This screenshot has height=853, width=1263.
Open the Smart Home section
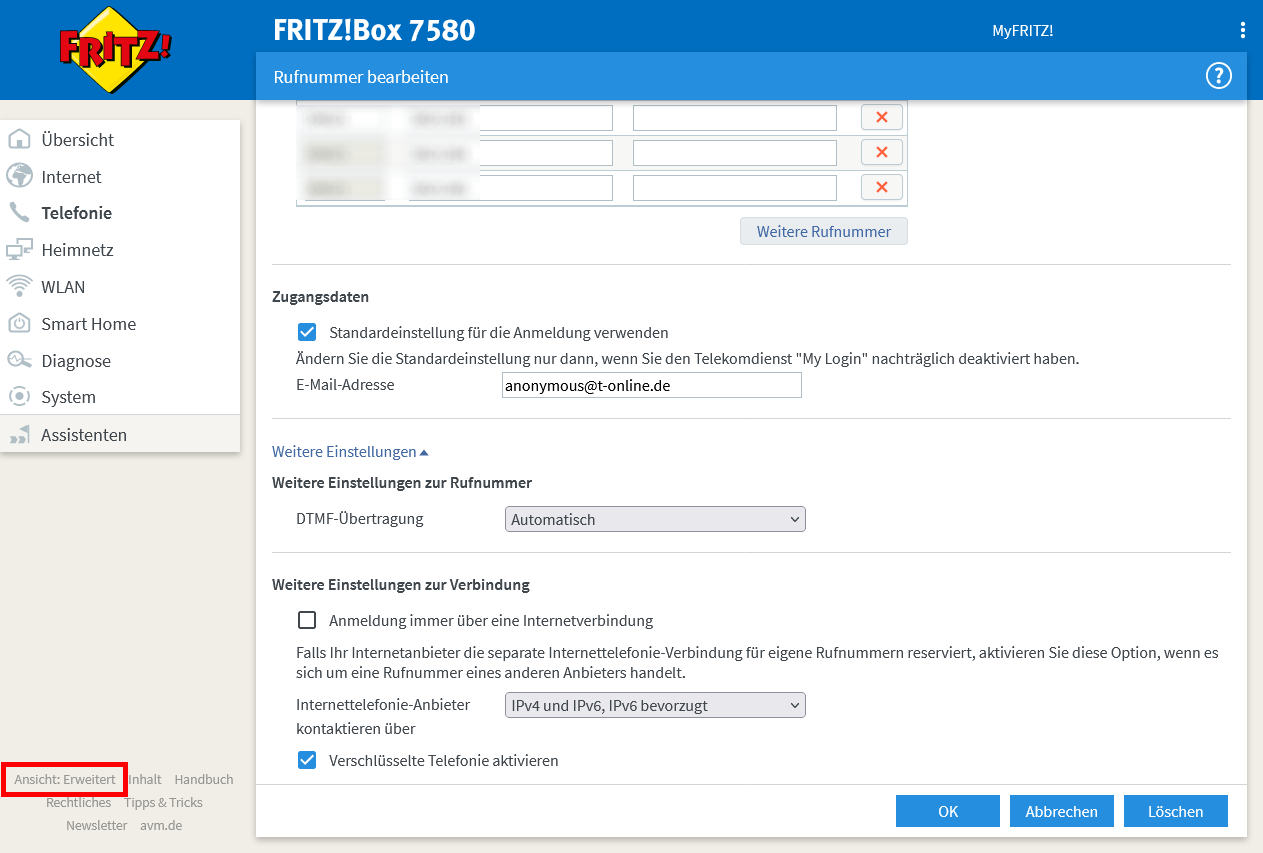click(89, 323)
